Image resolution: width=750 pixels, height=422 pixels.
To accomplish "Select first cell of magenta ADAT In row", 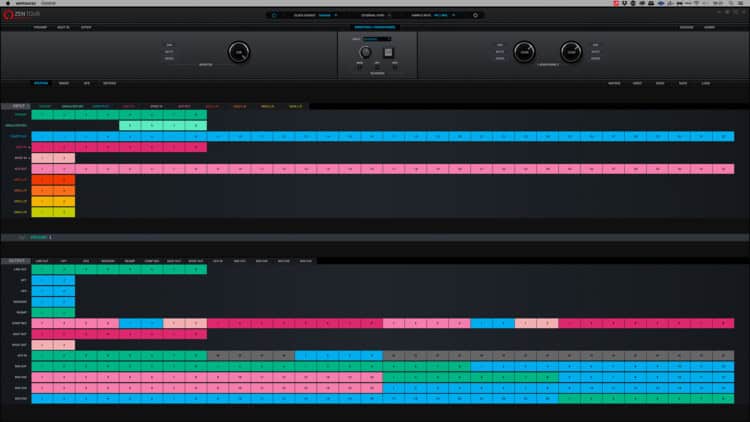I will point(42,147).
